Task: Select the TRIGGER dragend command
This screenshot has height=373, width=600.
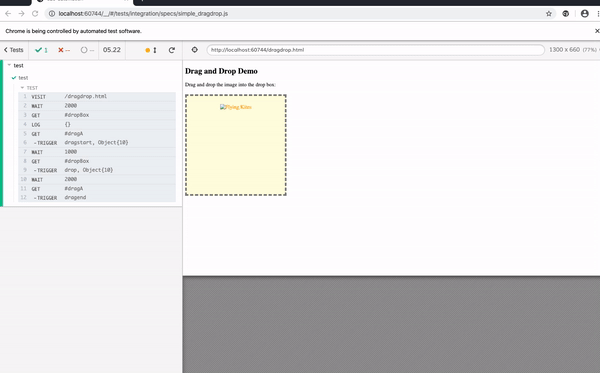Action: click(x=97, y=198)
